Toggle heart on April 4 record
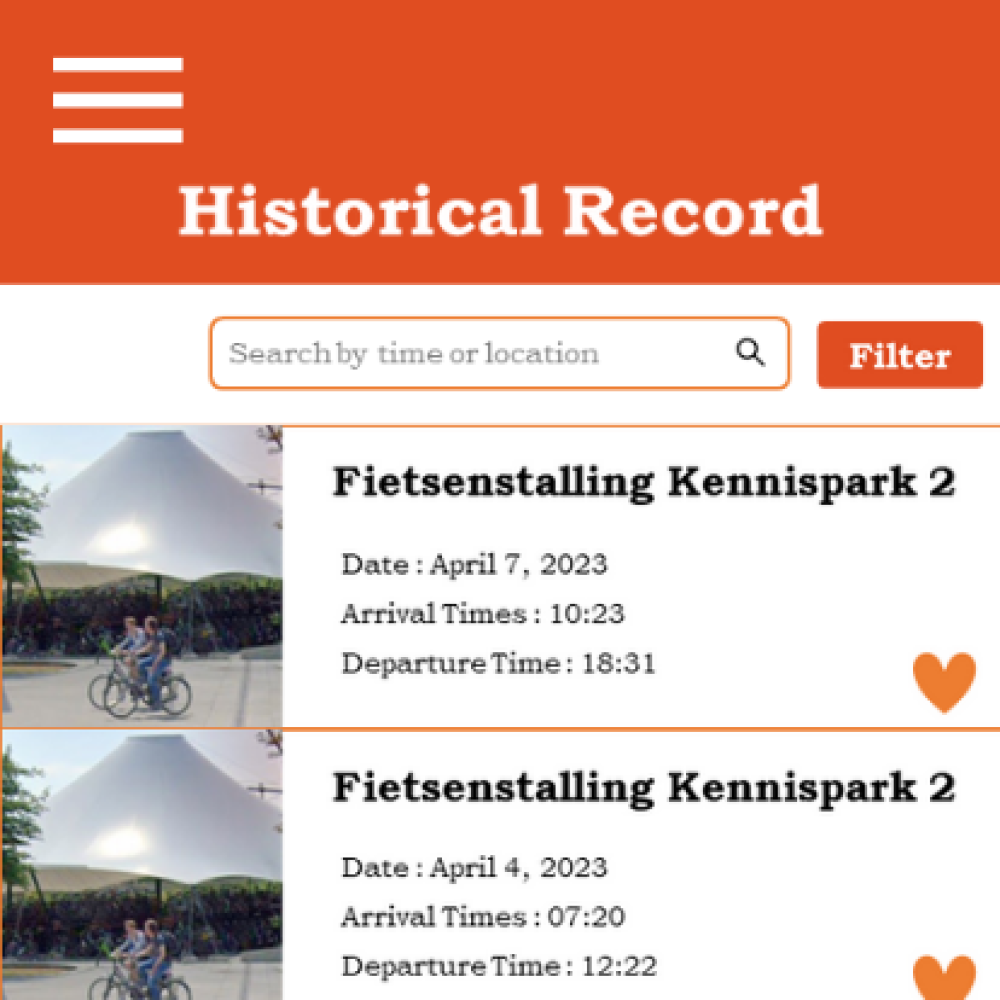This screenshot has height=1000, width=1000. pos(944,978)
